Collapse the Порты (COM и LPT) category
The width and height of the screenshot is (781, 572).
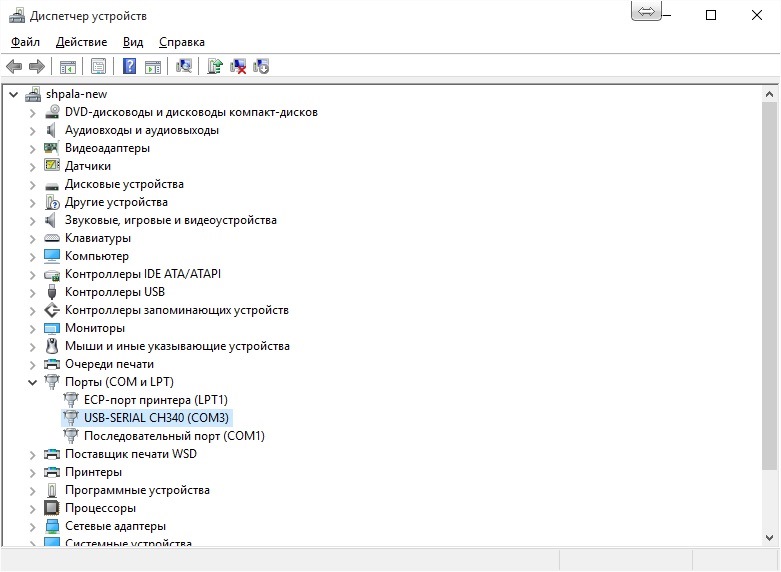(x=32, y=382)
